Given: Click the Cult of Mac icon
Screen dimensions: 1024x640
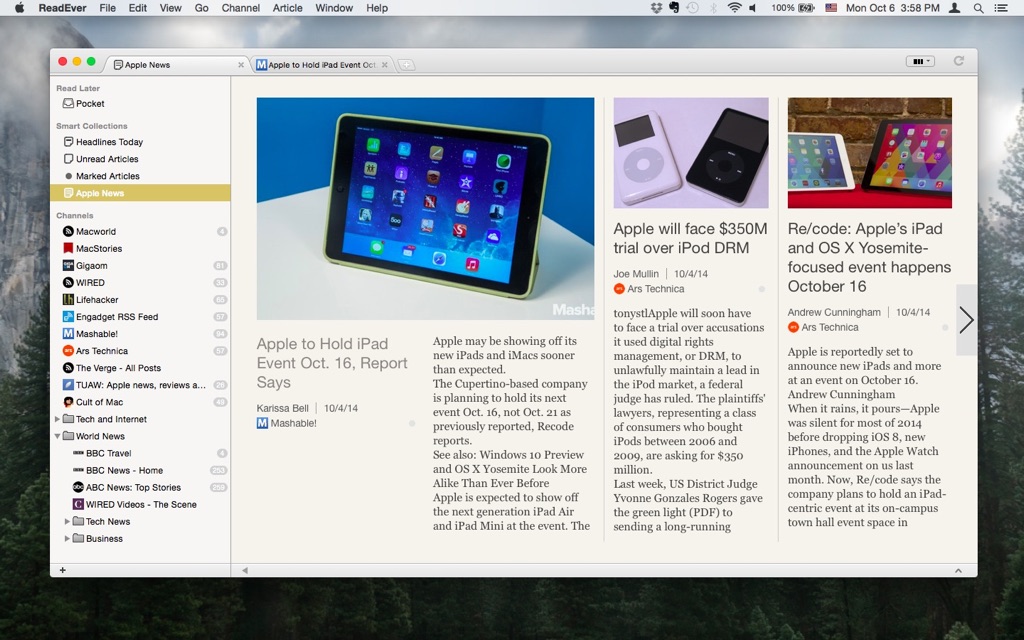Looking at the screenshot, I should (x=68, y=402).
